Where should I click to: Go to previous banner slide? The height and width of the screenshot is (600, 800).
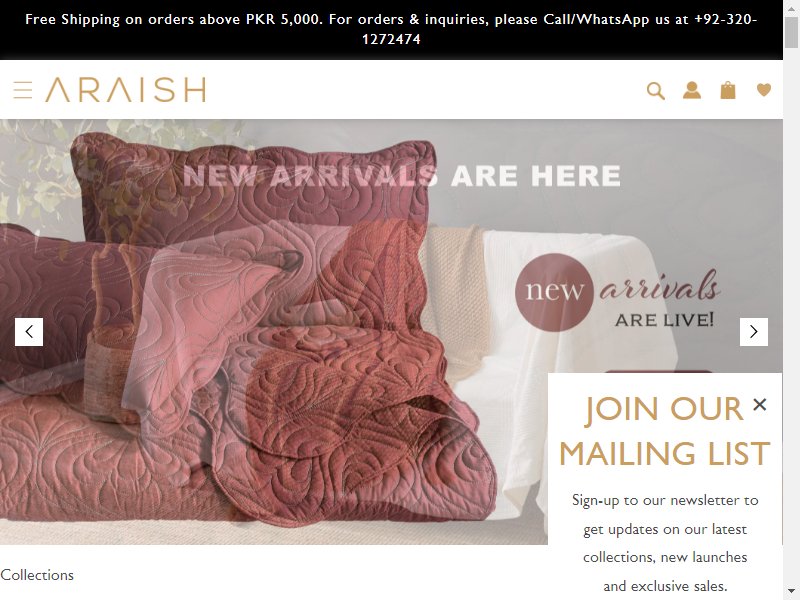coord(29,332)
